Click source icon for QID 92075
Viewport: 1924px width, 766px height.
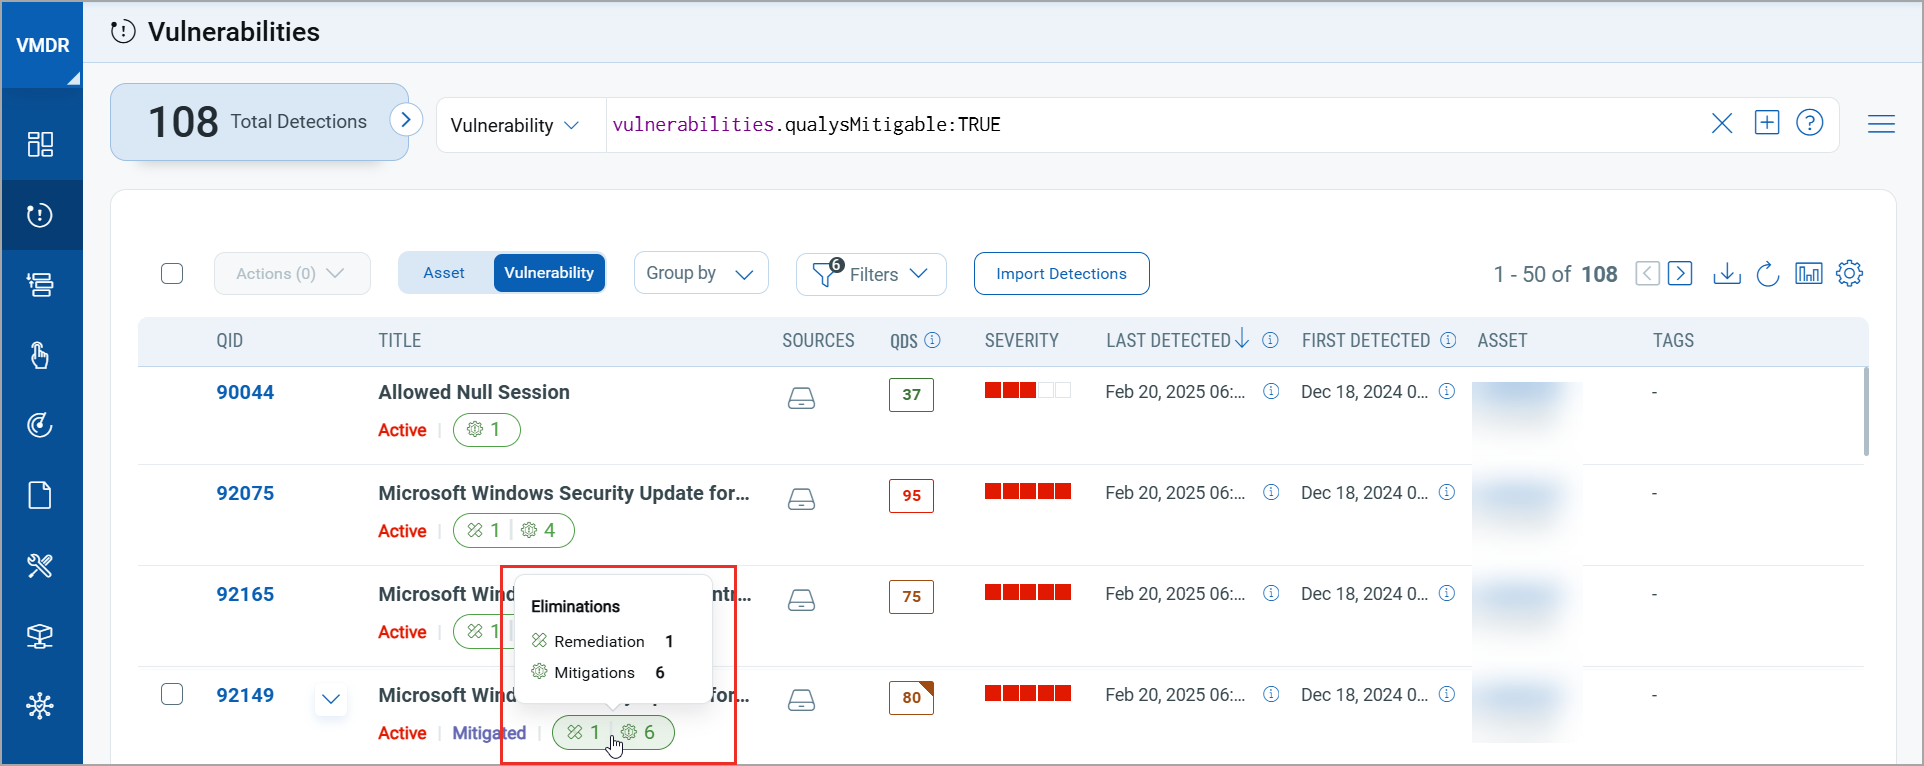point(801,499)
